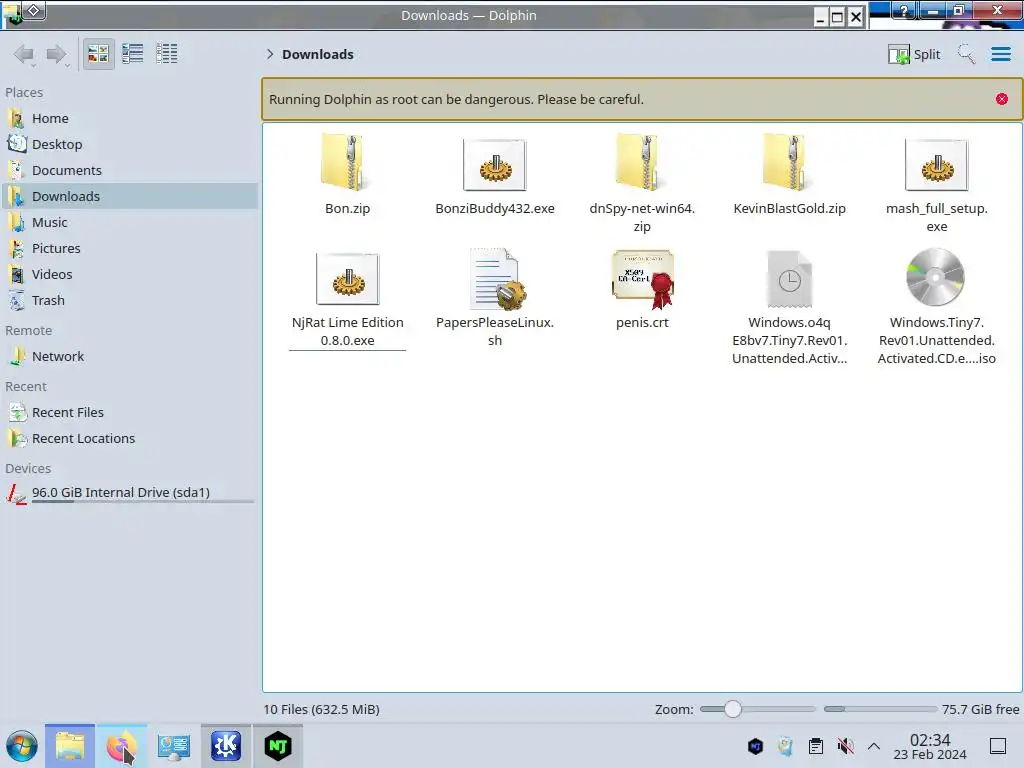Select the .crt certificate file icon

click(x=641, y=279)
